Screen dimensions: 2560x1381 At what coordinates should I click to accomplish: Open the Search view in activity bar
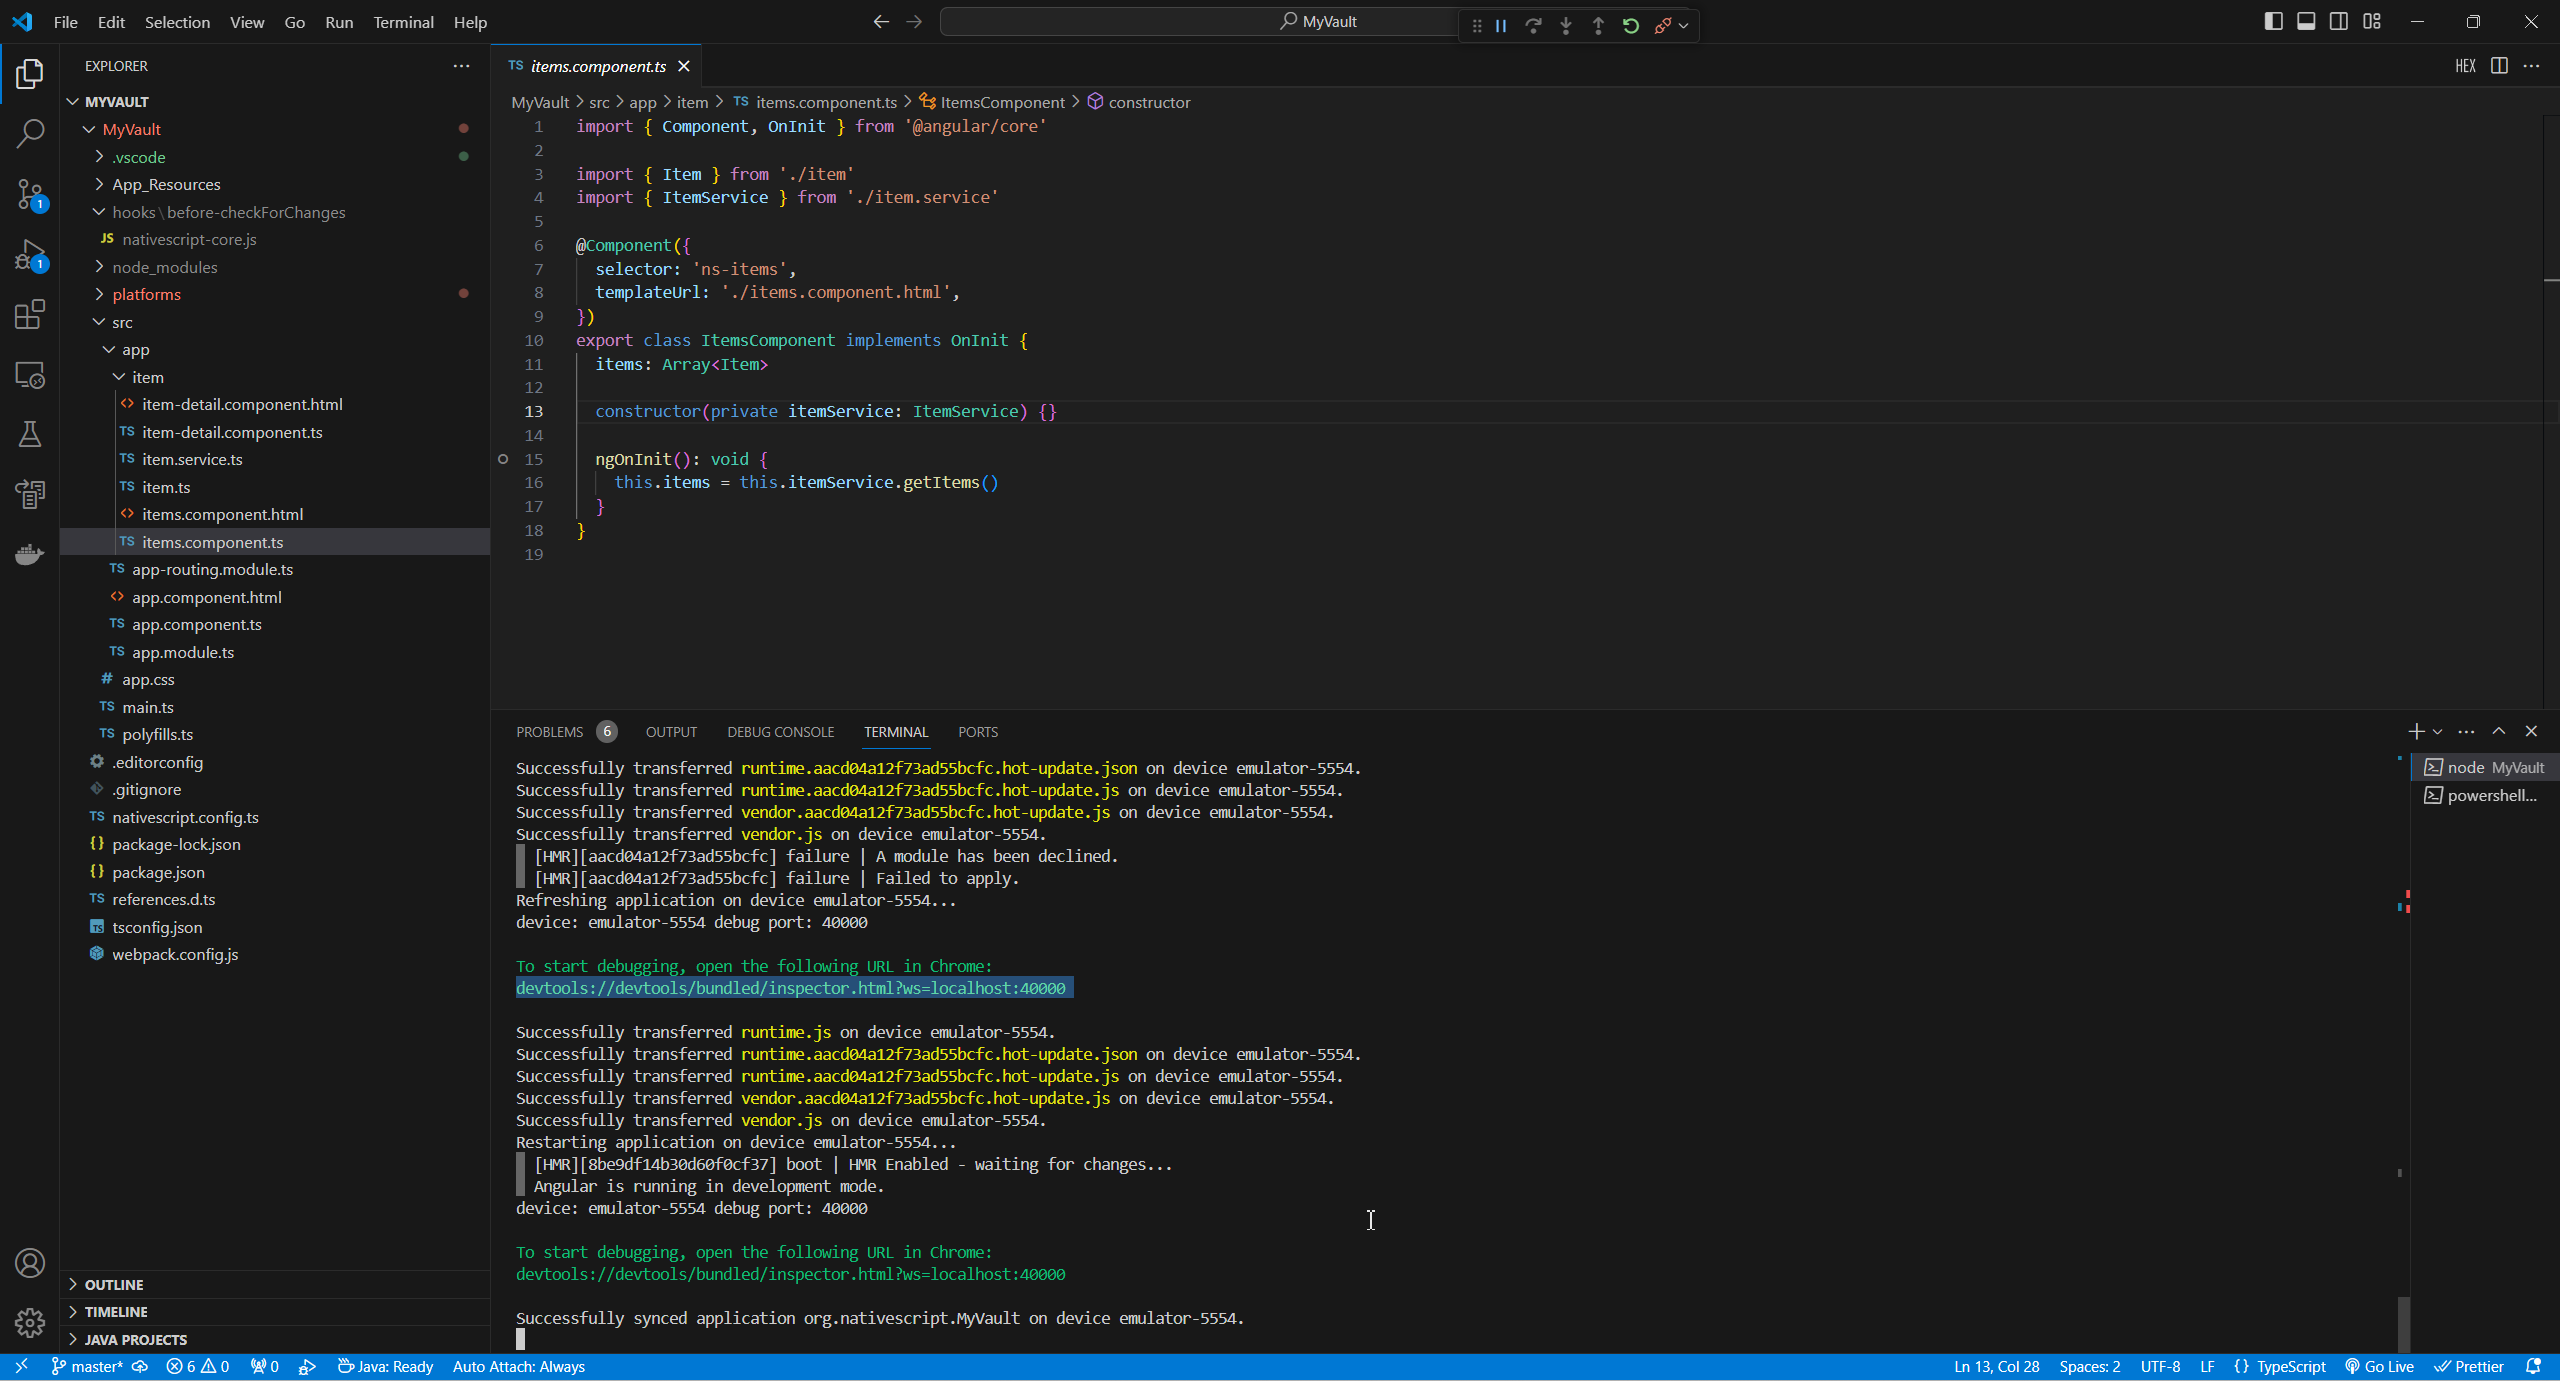(30, 133)
